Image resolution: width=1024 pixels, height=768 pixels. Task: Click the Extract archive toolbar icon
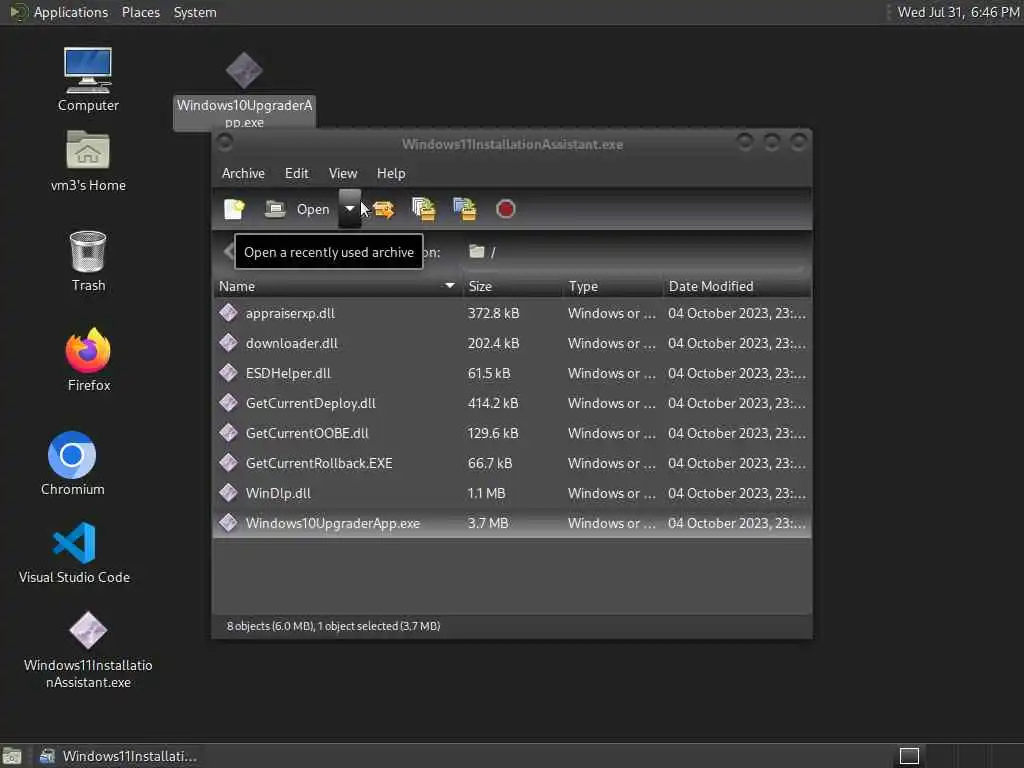(x=384, y=209)
